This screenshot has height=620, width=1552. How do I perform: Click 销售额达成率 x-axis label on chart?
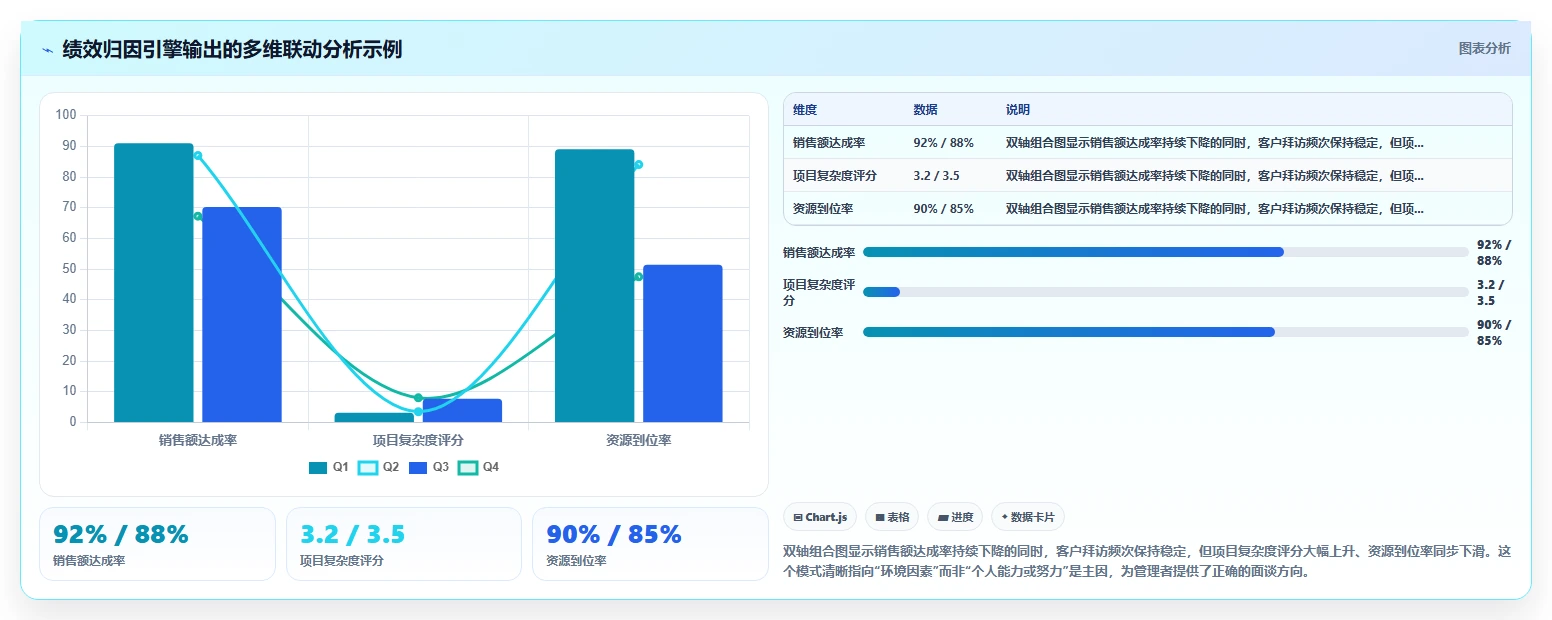point(198,440)
